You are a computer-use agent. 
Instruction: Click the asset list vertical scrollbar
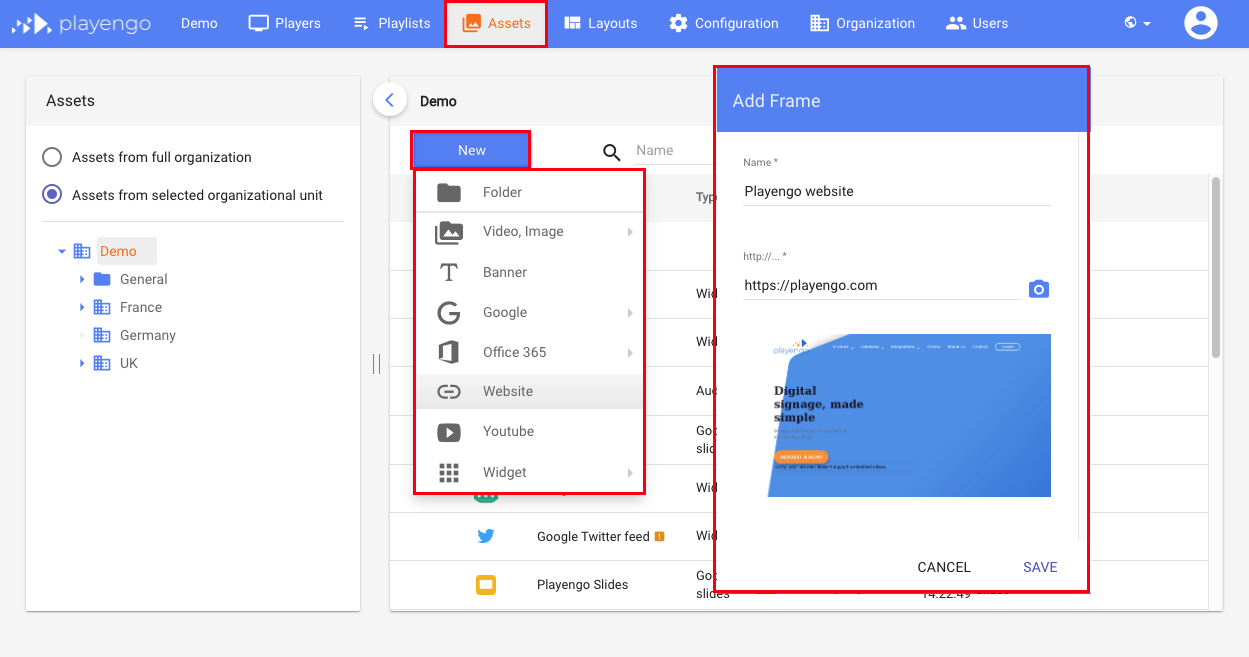point(1216,267)
